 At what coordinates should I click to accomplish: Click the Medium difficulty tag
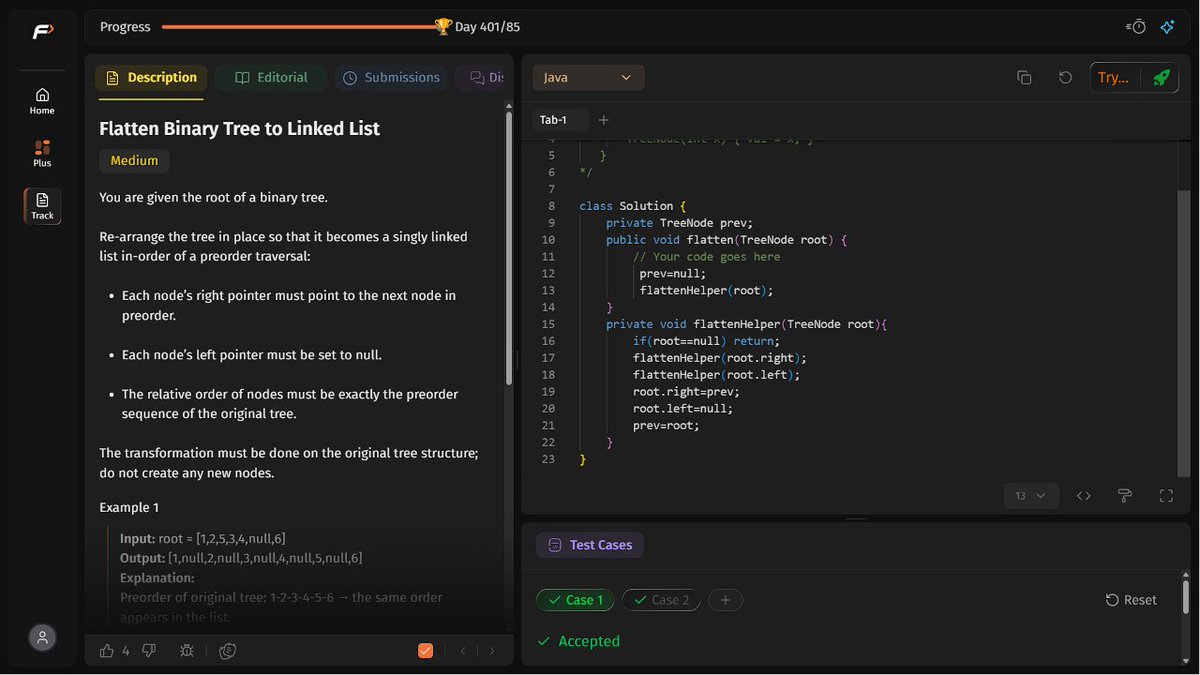pyautogui.click(x=134, y=160)
